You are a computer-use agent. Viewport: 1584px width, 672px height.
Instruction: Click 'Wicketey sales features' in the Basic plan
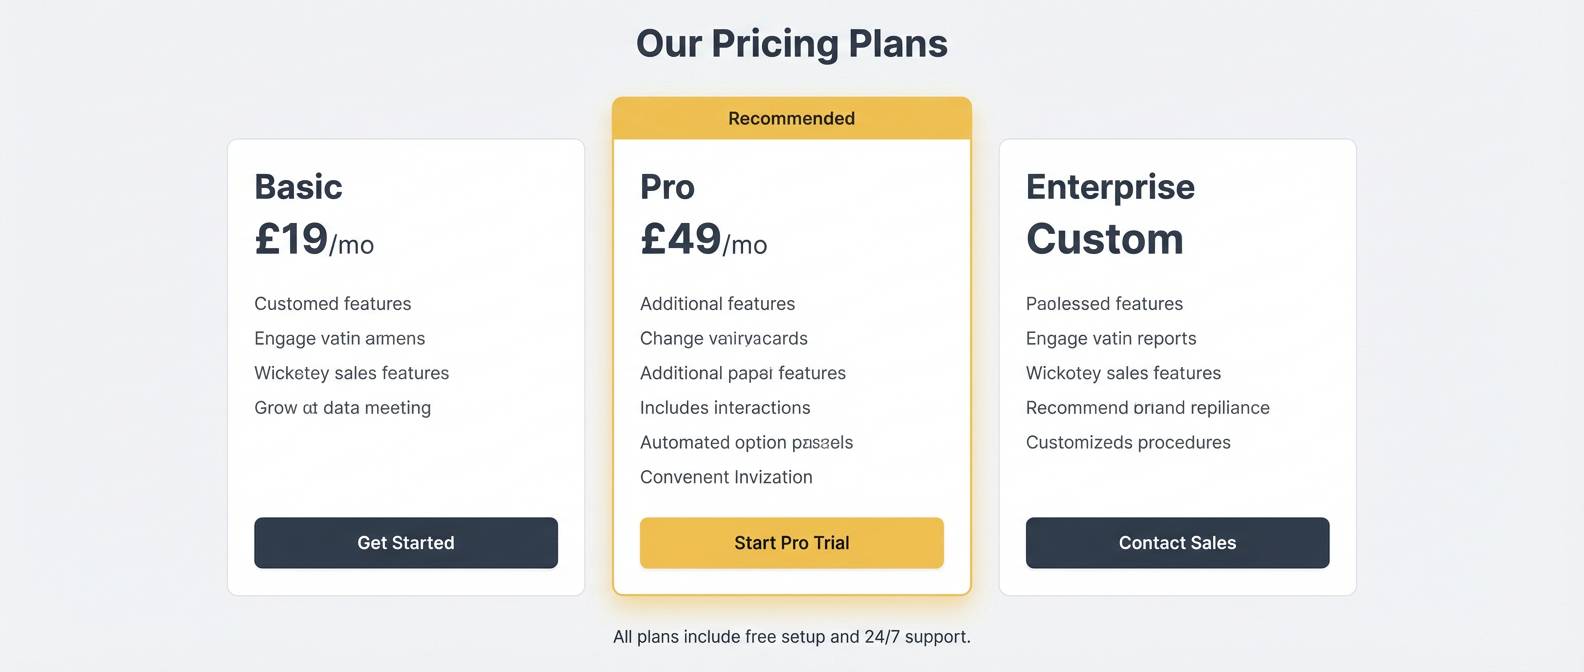click(351, 372)
